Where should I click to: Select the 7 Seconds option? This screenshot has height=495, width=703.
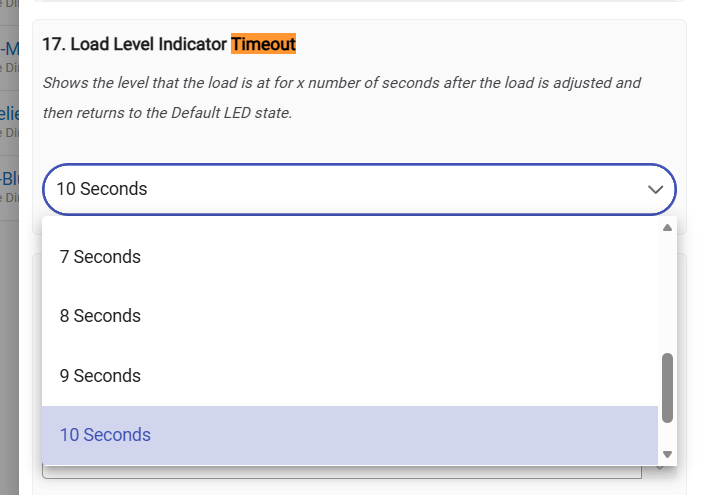(x=100, y=257)
